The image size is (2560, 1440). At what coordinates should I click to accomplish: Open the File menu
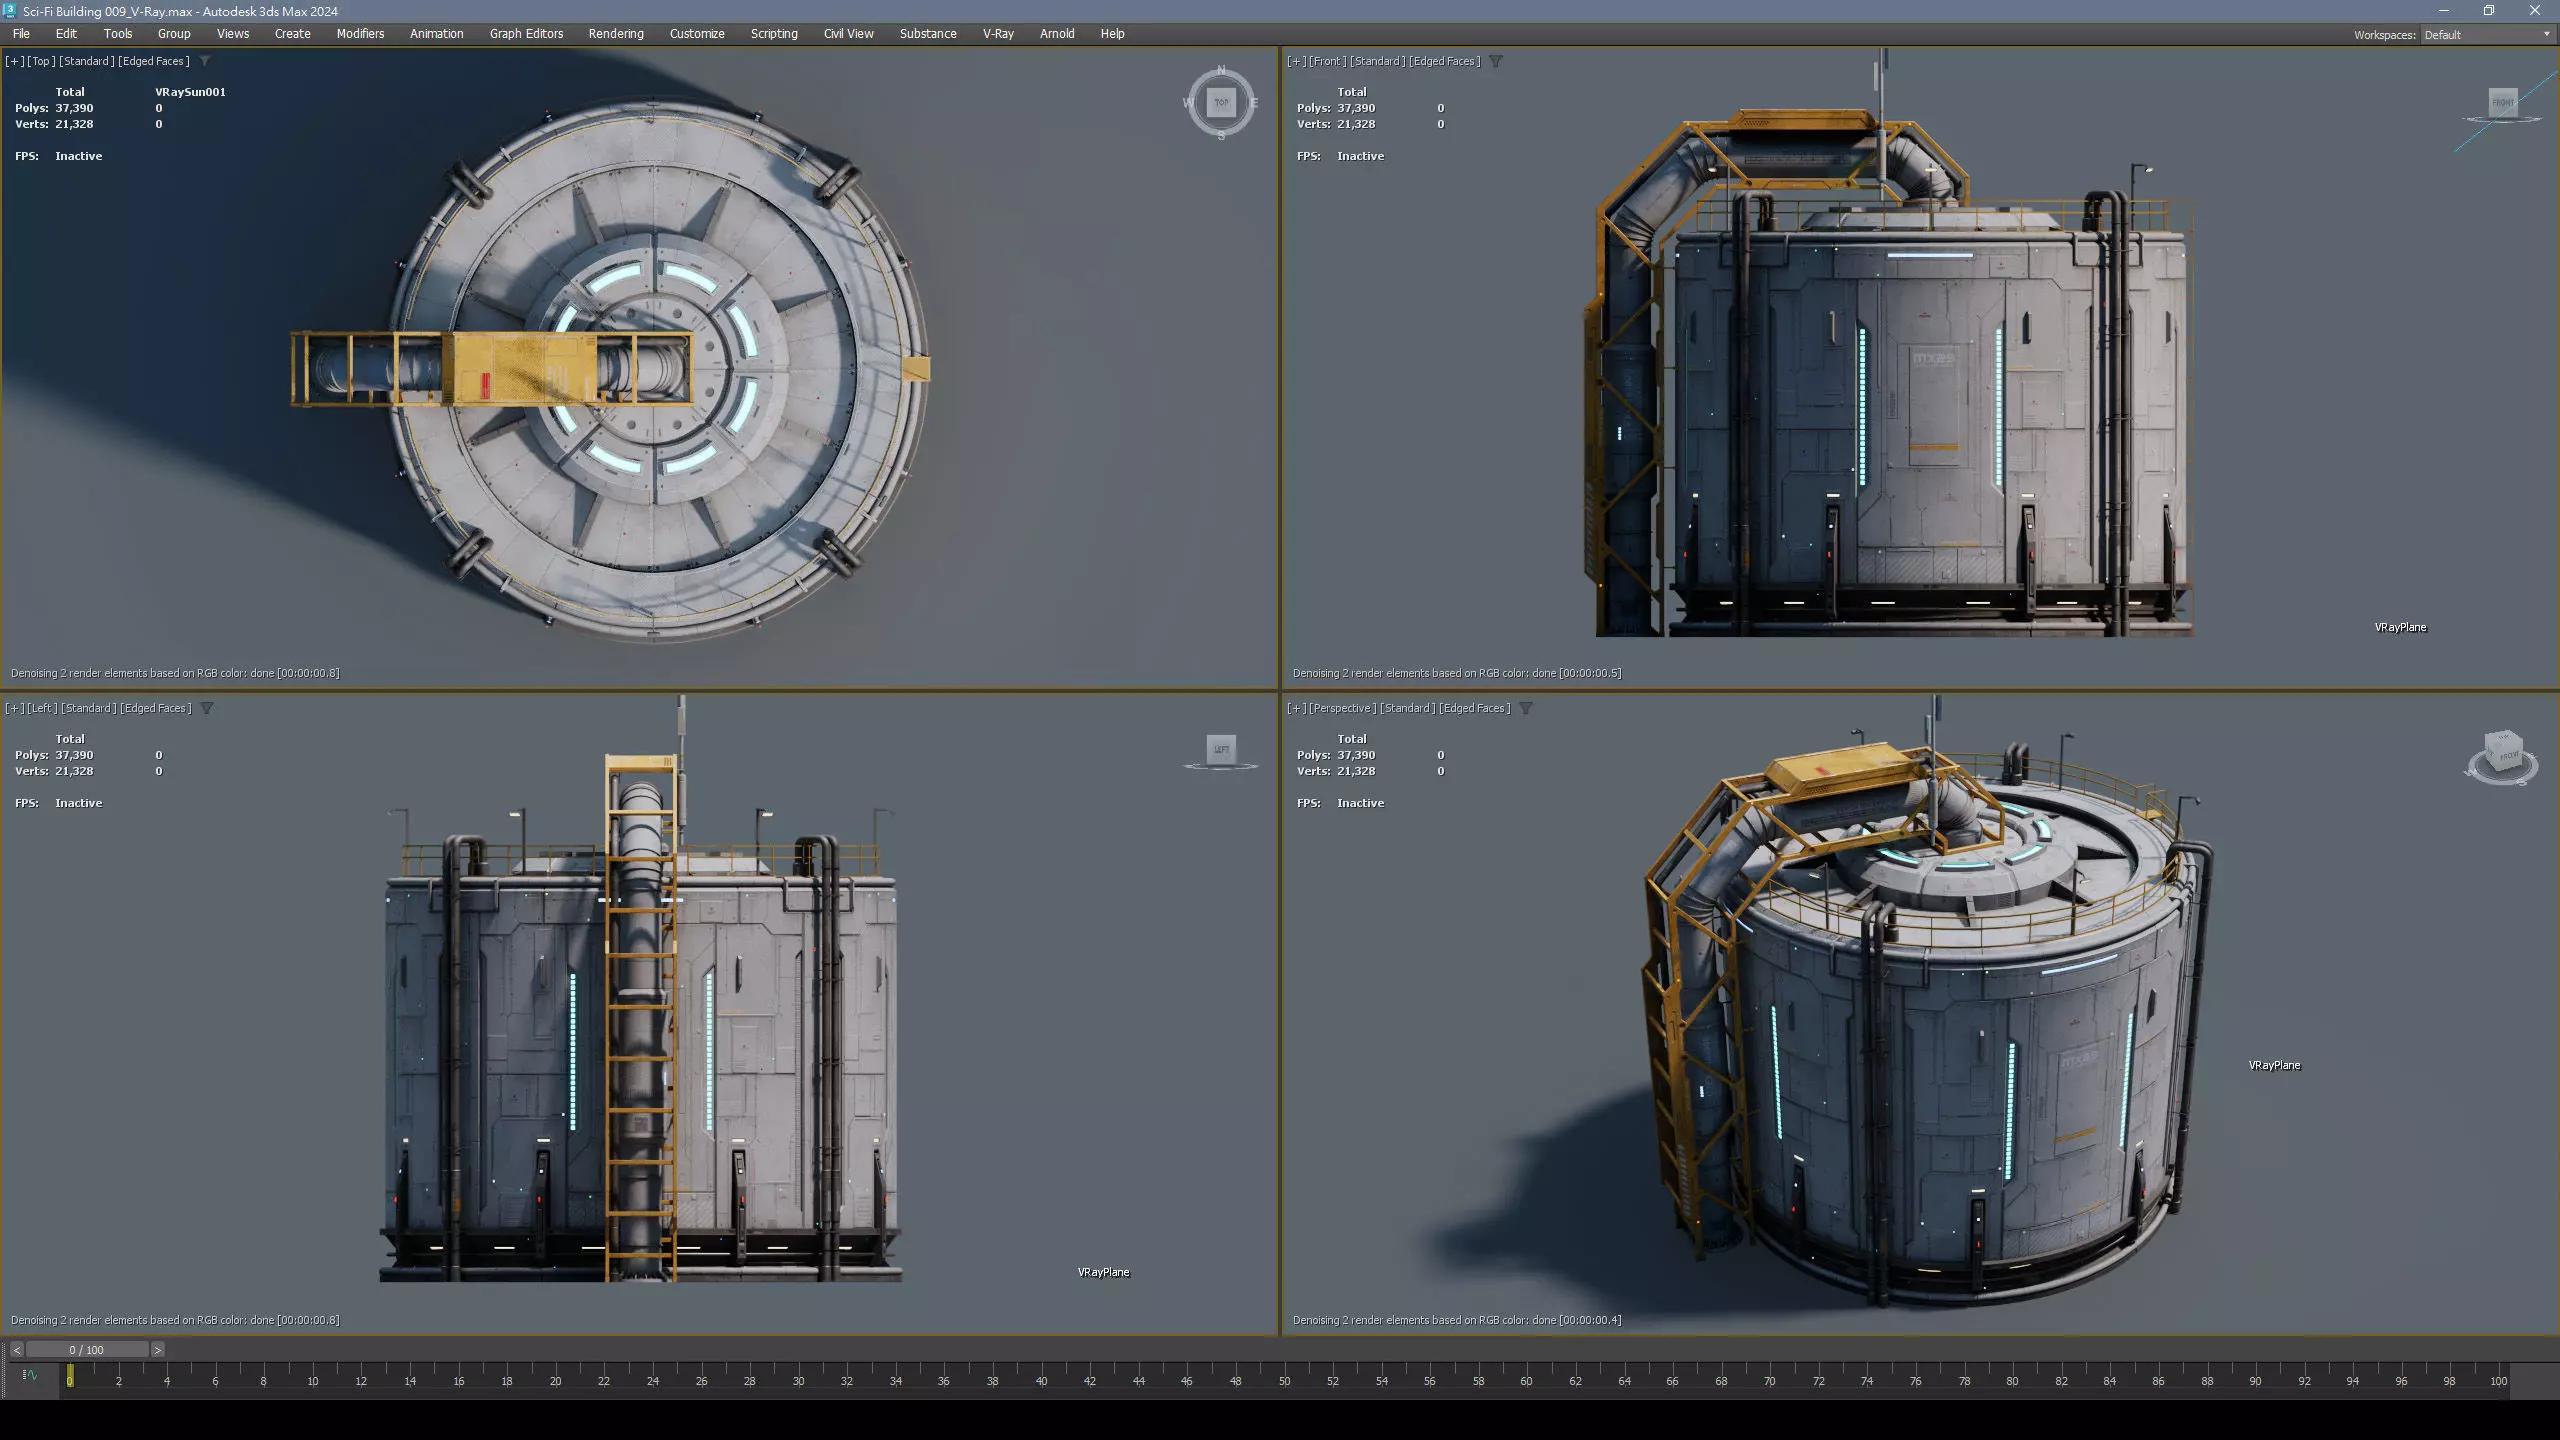click(21, 34)
